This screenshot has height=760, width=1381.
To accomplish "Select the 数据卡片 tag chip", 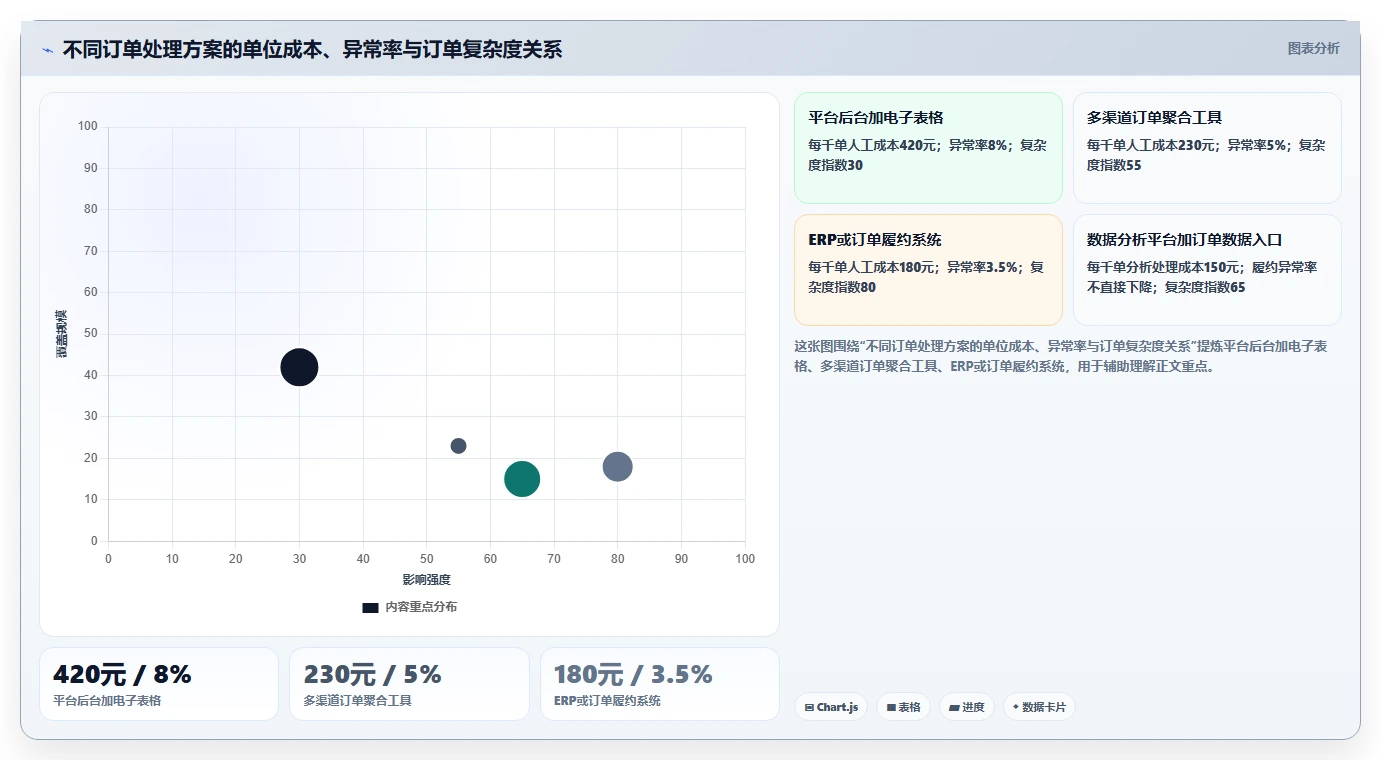I will point(1039,707).
